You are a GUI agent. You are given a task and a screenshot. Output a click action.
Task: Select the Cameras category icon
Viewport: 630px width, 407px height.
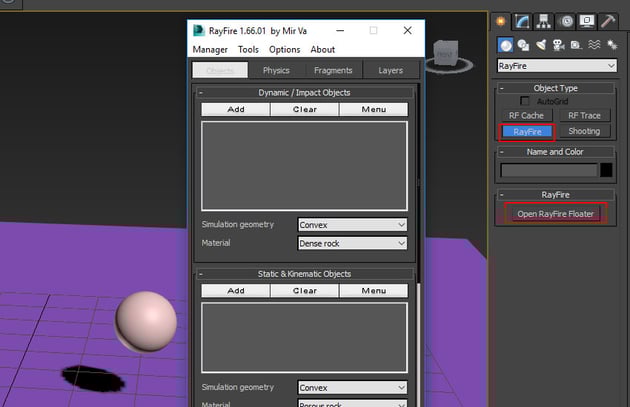[x=558, y=45]
